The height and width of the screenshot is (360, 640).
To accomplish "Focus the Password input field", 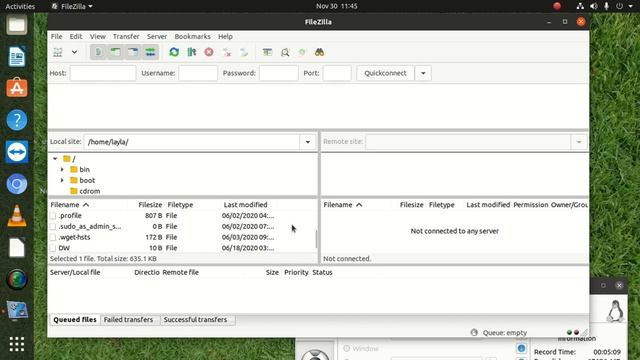I will [279, 73].
